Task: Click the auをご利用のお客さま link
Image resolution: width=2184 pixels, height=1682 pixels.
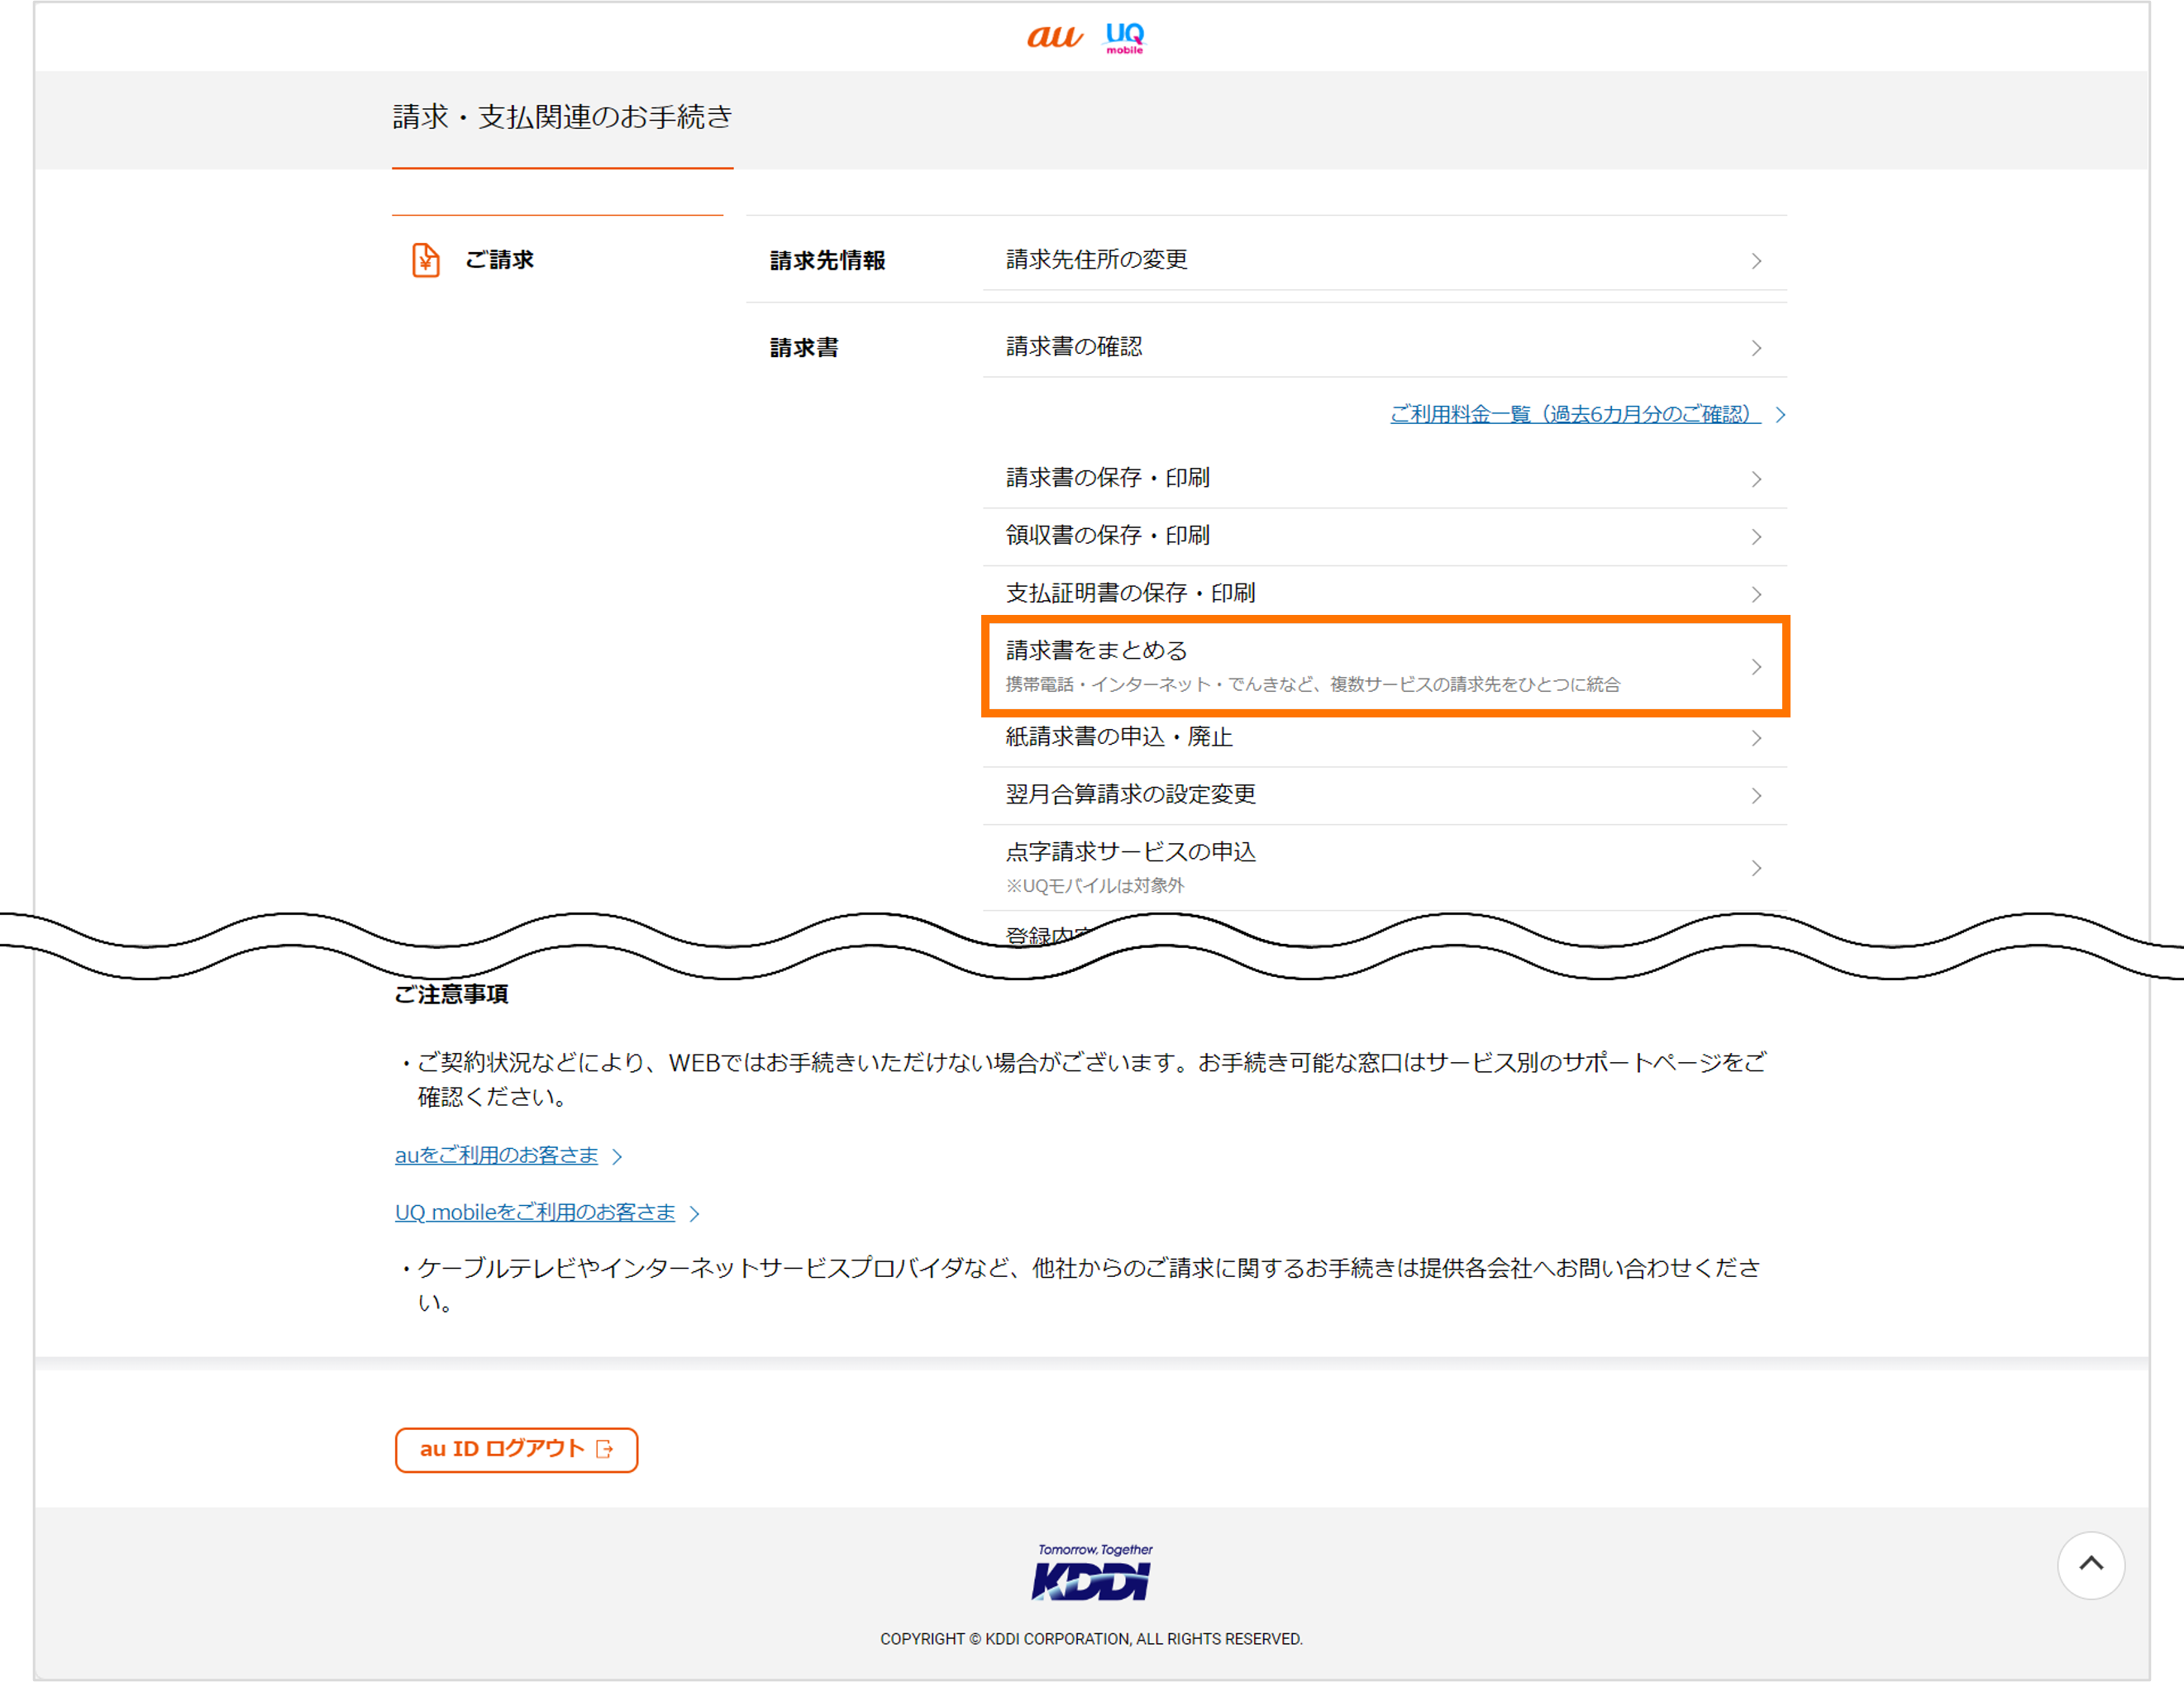Action: tap(495, 1155)
